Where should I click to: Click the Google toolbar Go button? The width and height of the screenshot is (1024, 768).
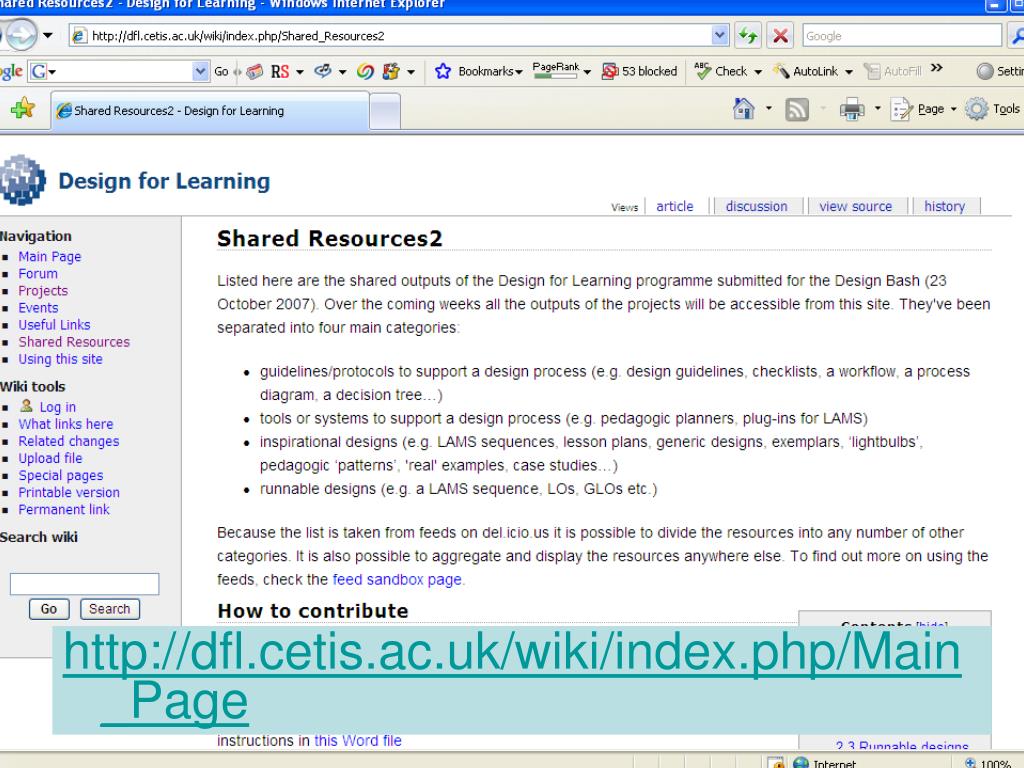221,71
